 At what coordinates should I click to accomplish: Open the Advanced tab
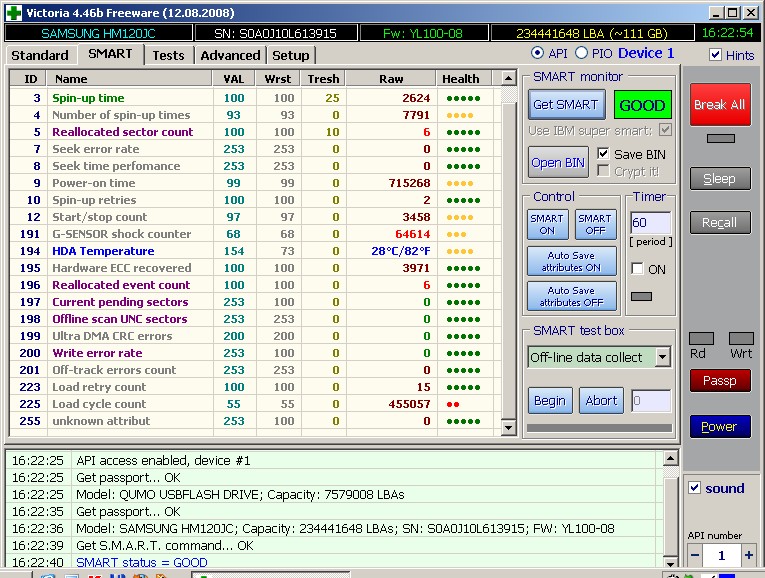pos(230,55)
